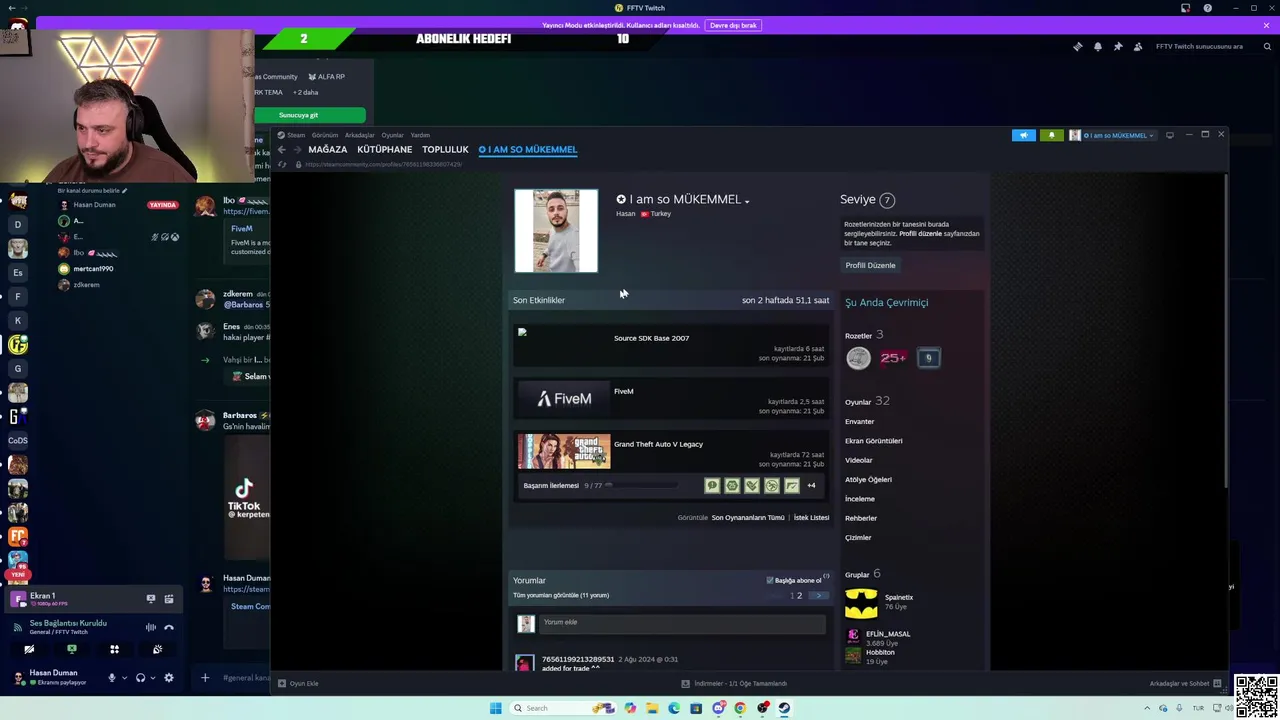Click the square number 9 badge
Viewport: 1280px width, 720px height.
tap(928, 358)
